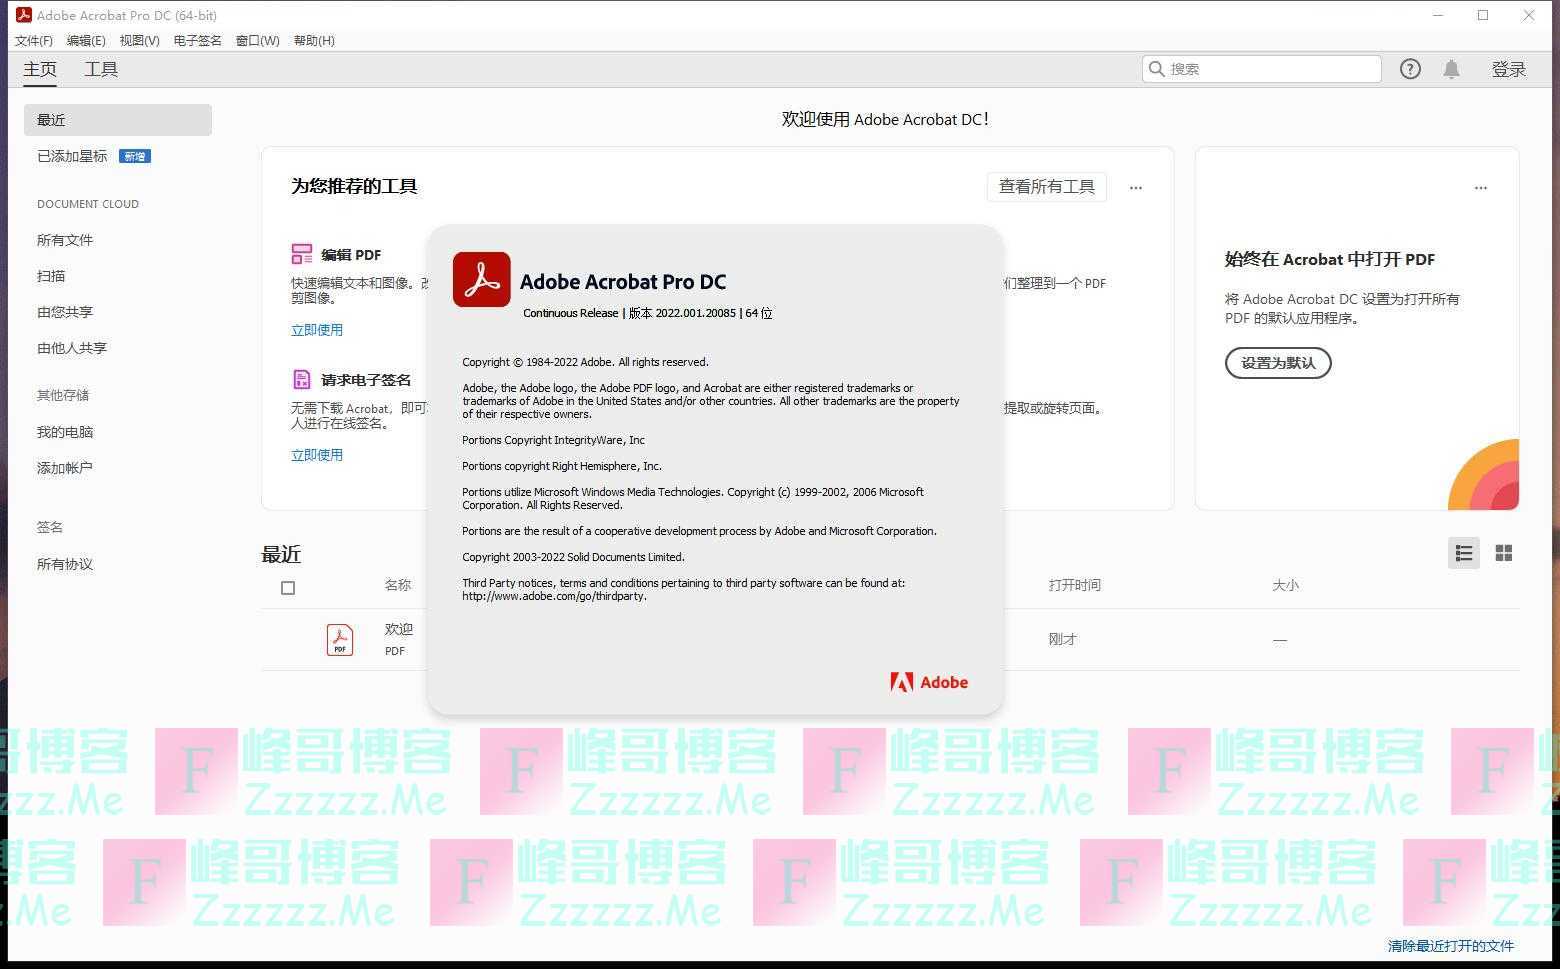This screenshot has width=1560, height=969.
Task: Open the 帮助(H) menu
Action: tap(315, 41)
